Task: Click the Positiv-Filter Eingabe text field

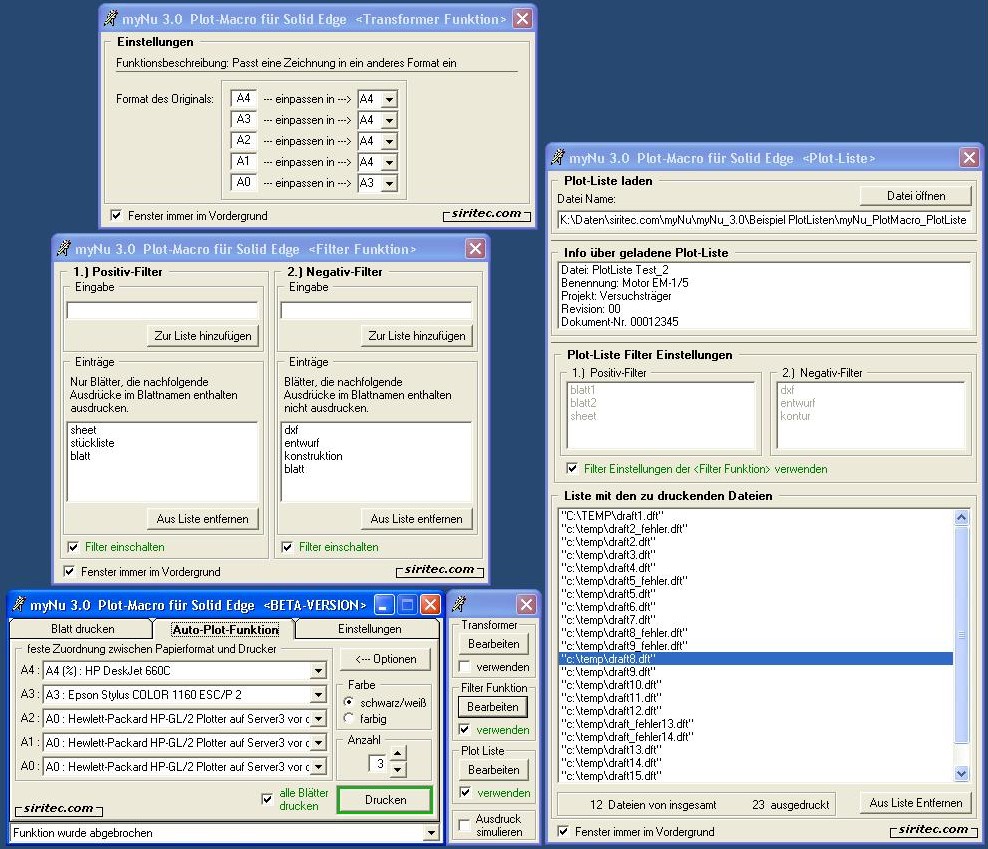Action: [163, 310]
